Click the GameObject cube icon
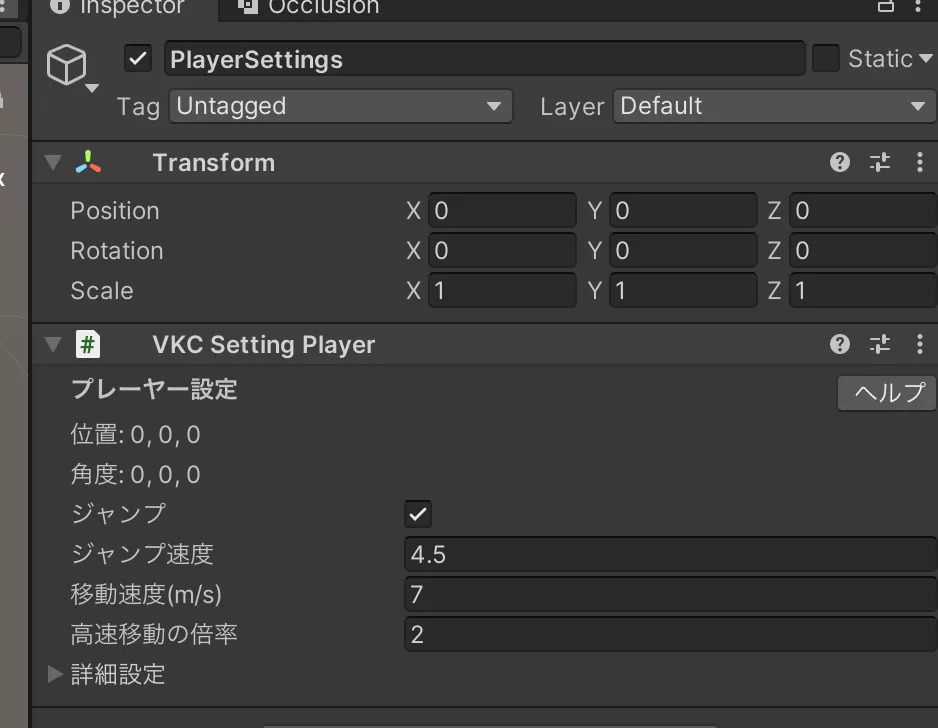938x728 pixels. tap(66, 66)
